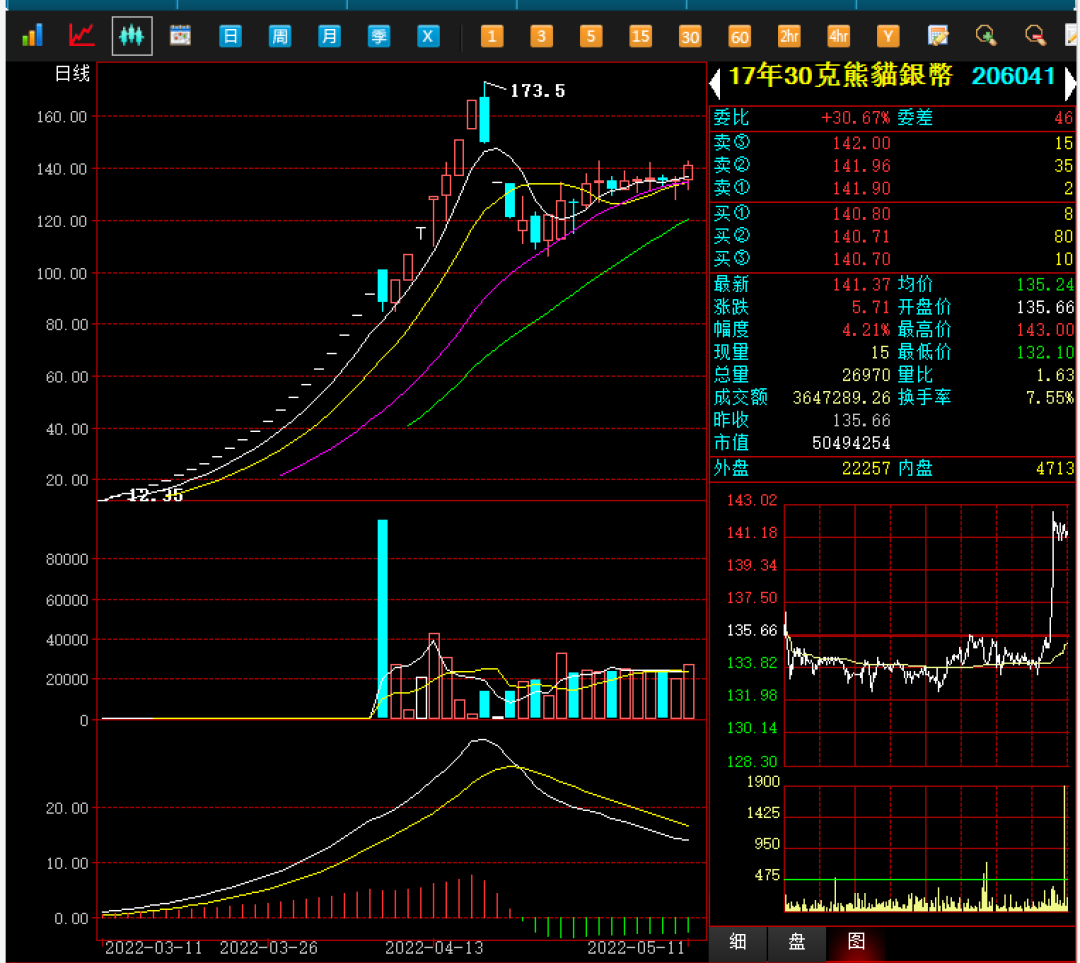Go to next instrument with right arrow
1080x963 pixels.
tap(1070, 83)
